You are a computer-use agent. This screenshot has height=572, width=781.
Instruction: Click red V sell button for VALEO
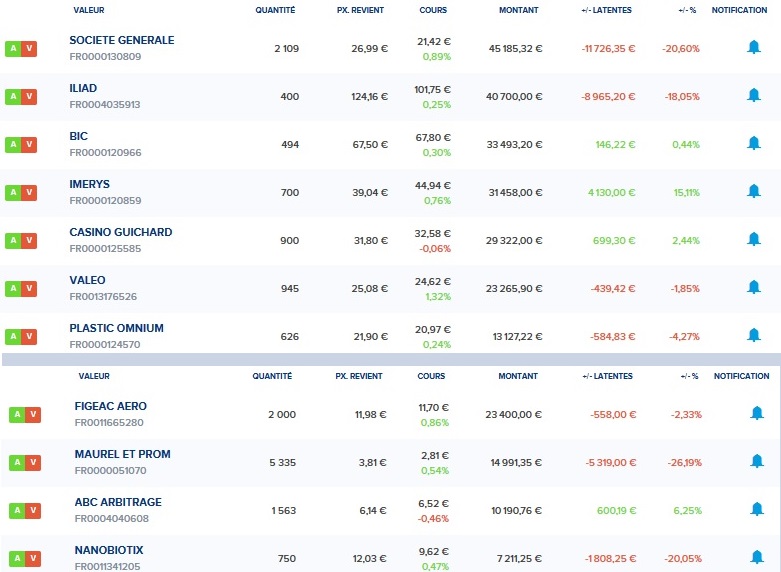[x=29, y=288]
